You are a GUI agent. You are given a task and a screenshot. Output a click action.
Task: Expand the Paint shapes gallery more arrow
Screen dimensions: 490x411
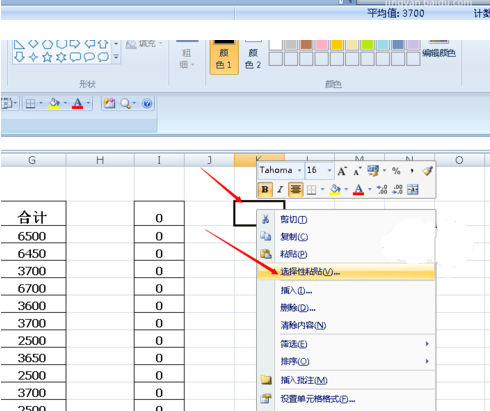click(x=116, y=57)
